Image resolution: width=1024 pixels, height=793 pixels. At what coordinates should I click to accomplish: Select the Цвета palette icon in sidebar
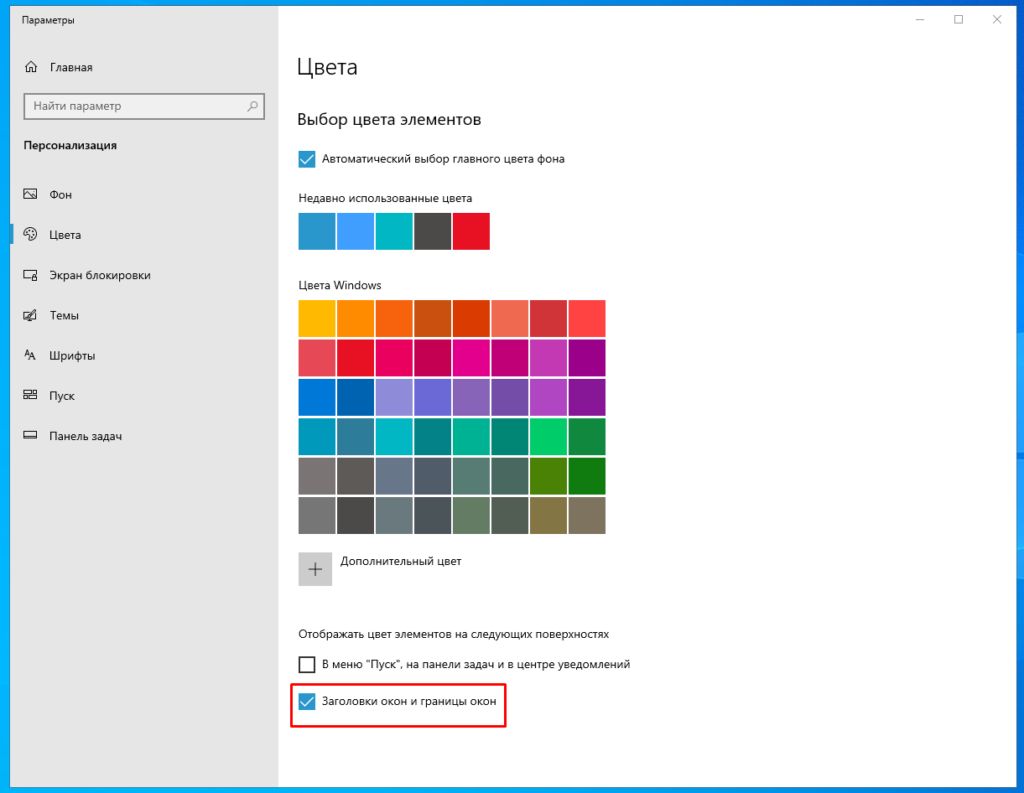30,235
